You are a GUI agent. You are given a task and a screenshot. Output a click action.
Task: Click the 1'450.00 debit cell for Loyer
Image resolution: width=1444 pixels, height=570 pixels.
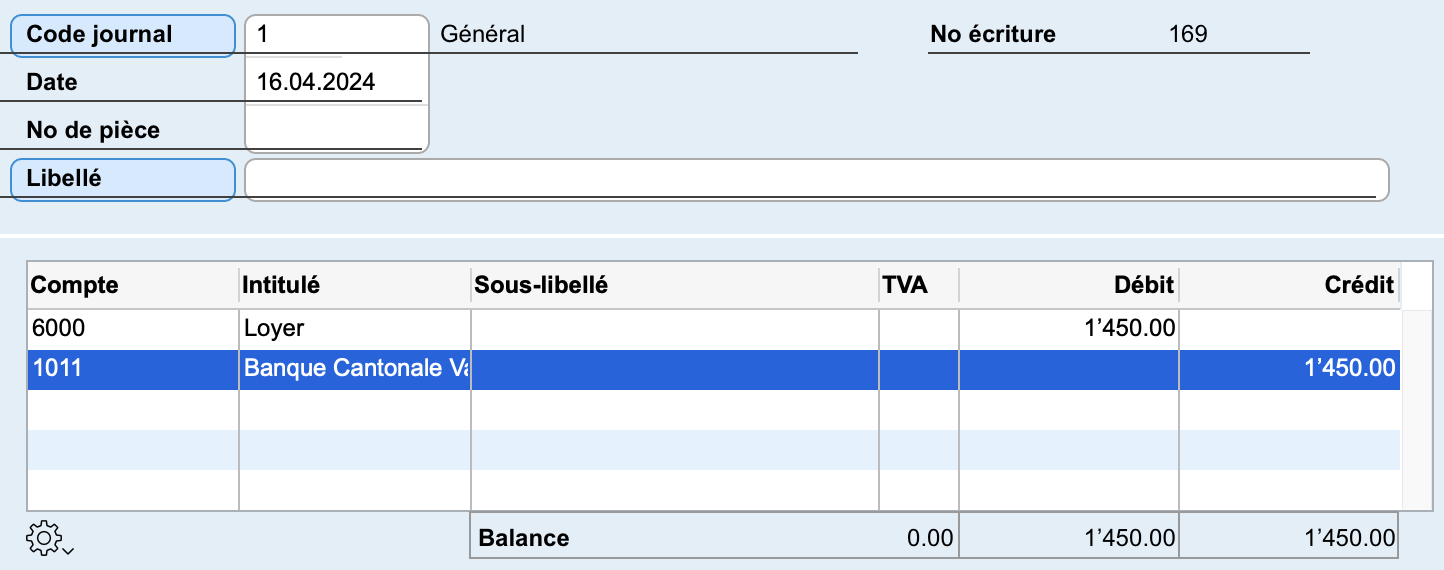coord(1069,330)
